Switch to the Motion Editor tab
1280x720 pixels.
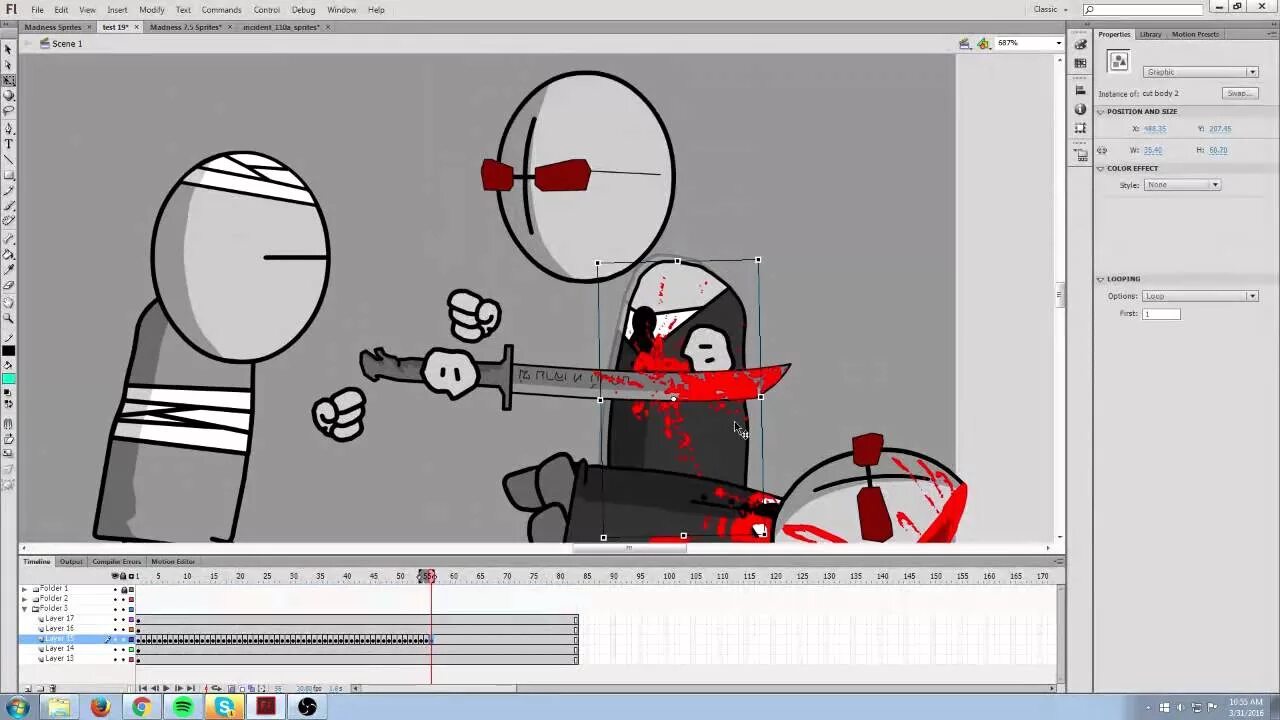click(x=173, y=562)
